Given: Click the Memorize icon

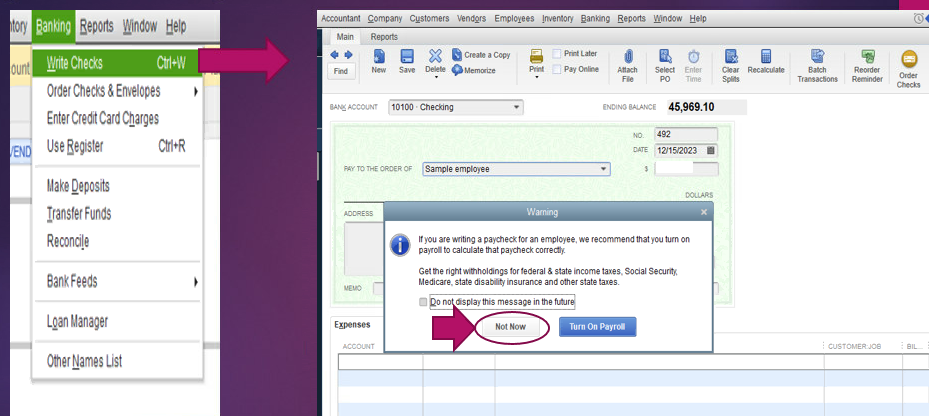Looking at the screenshot, I should coord(457,70).
